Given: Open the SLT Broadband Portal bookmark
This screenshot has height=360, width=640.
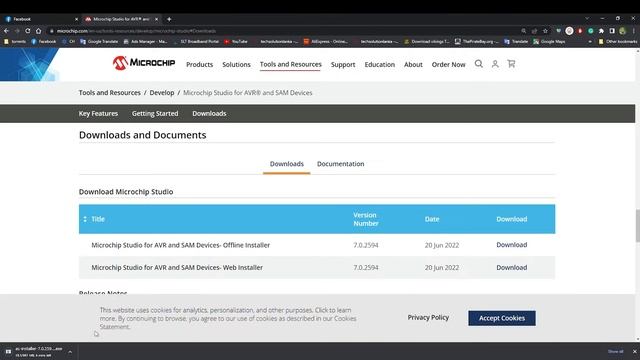Looking at the screenshot, I should click(196, 42).
